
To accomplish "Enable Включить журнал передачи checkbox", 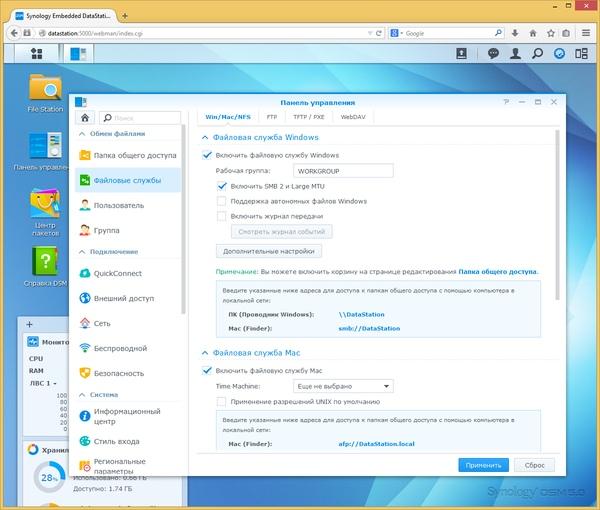I will coord(221,216).
